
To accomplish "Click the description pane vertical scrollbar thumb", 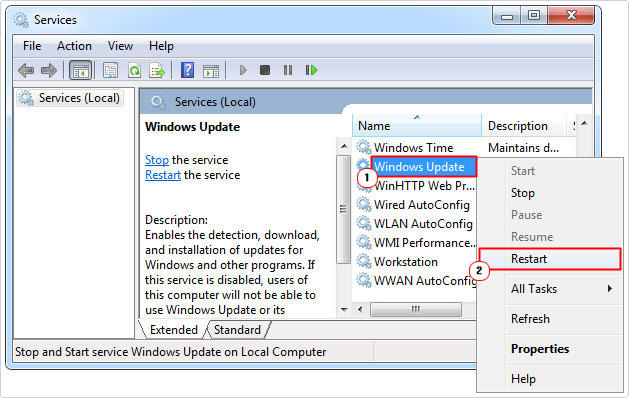I will click(x=343, y=209).
